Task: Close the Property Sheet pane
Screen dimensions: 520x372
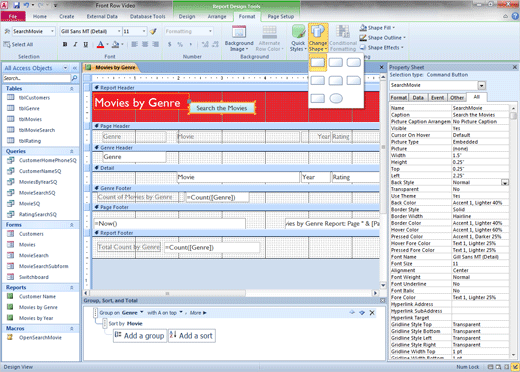Action: 515,67
